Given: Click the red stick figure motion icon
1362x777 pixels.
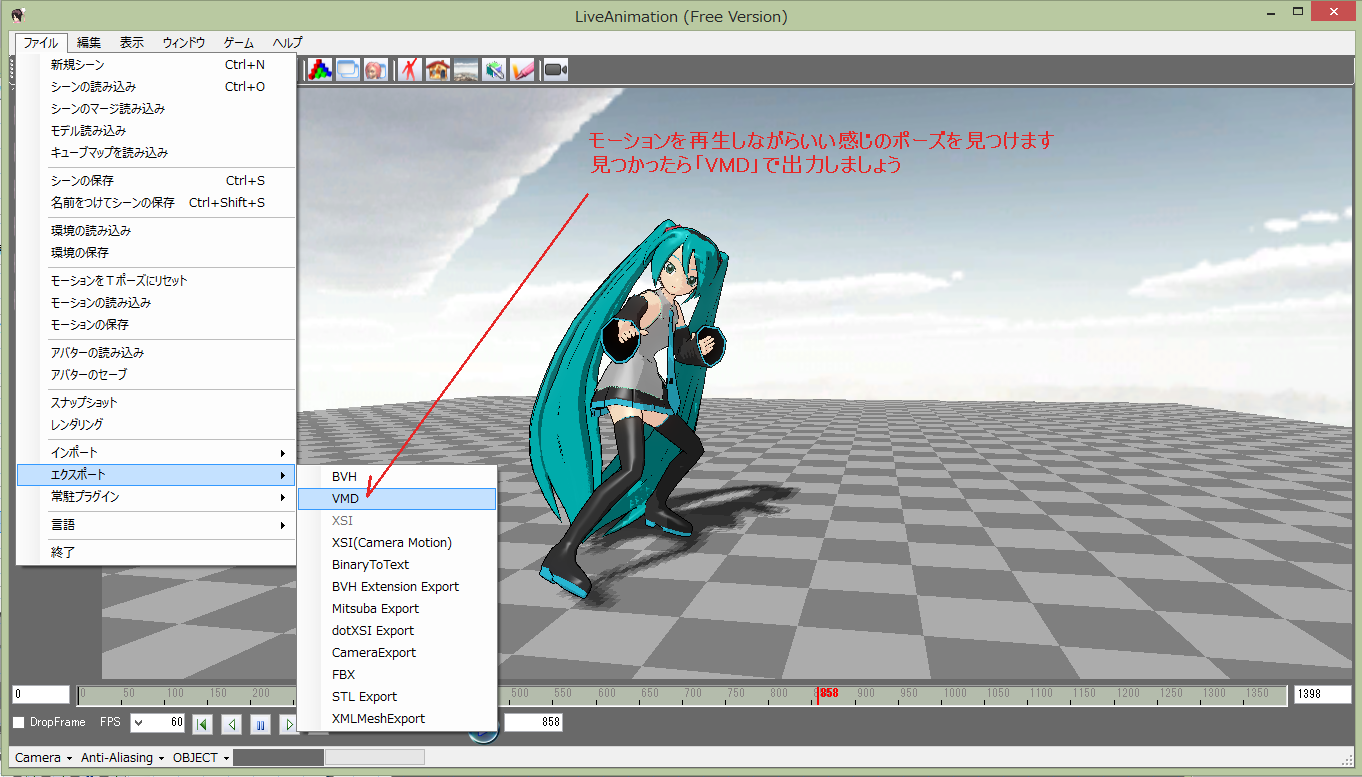Looking at the screenshot, I should click(410, 70).
